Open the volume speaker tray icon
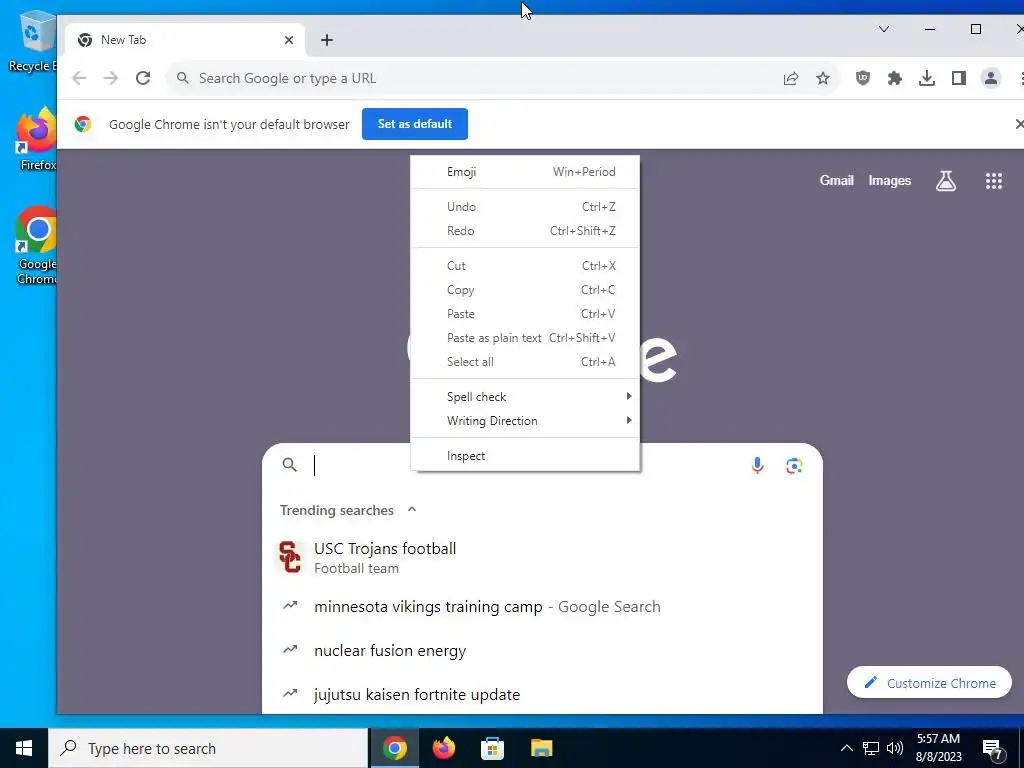The image size is (1024, 768). click(895, 748)
